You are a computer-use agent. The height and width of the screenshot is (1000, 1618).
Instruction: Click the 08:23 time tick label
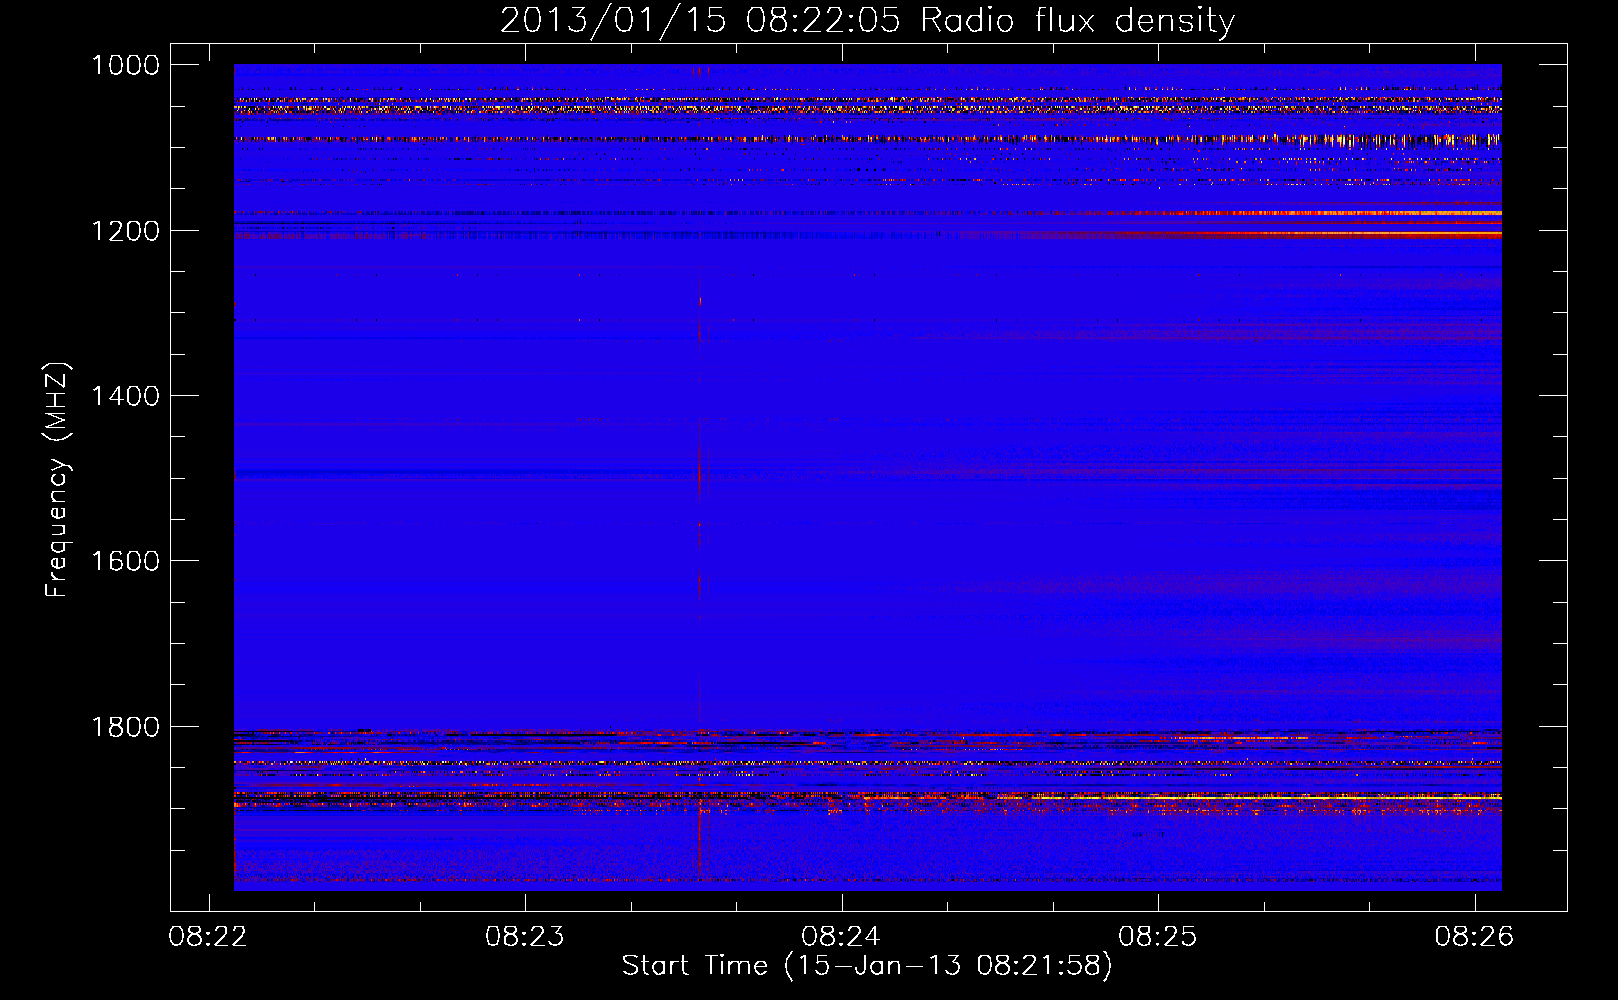tap(525, 937)
